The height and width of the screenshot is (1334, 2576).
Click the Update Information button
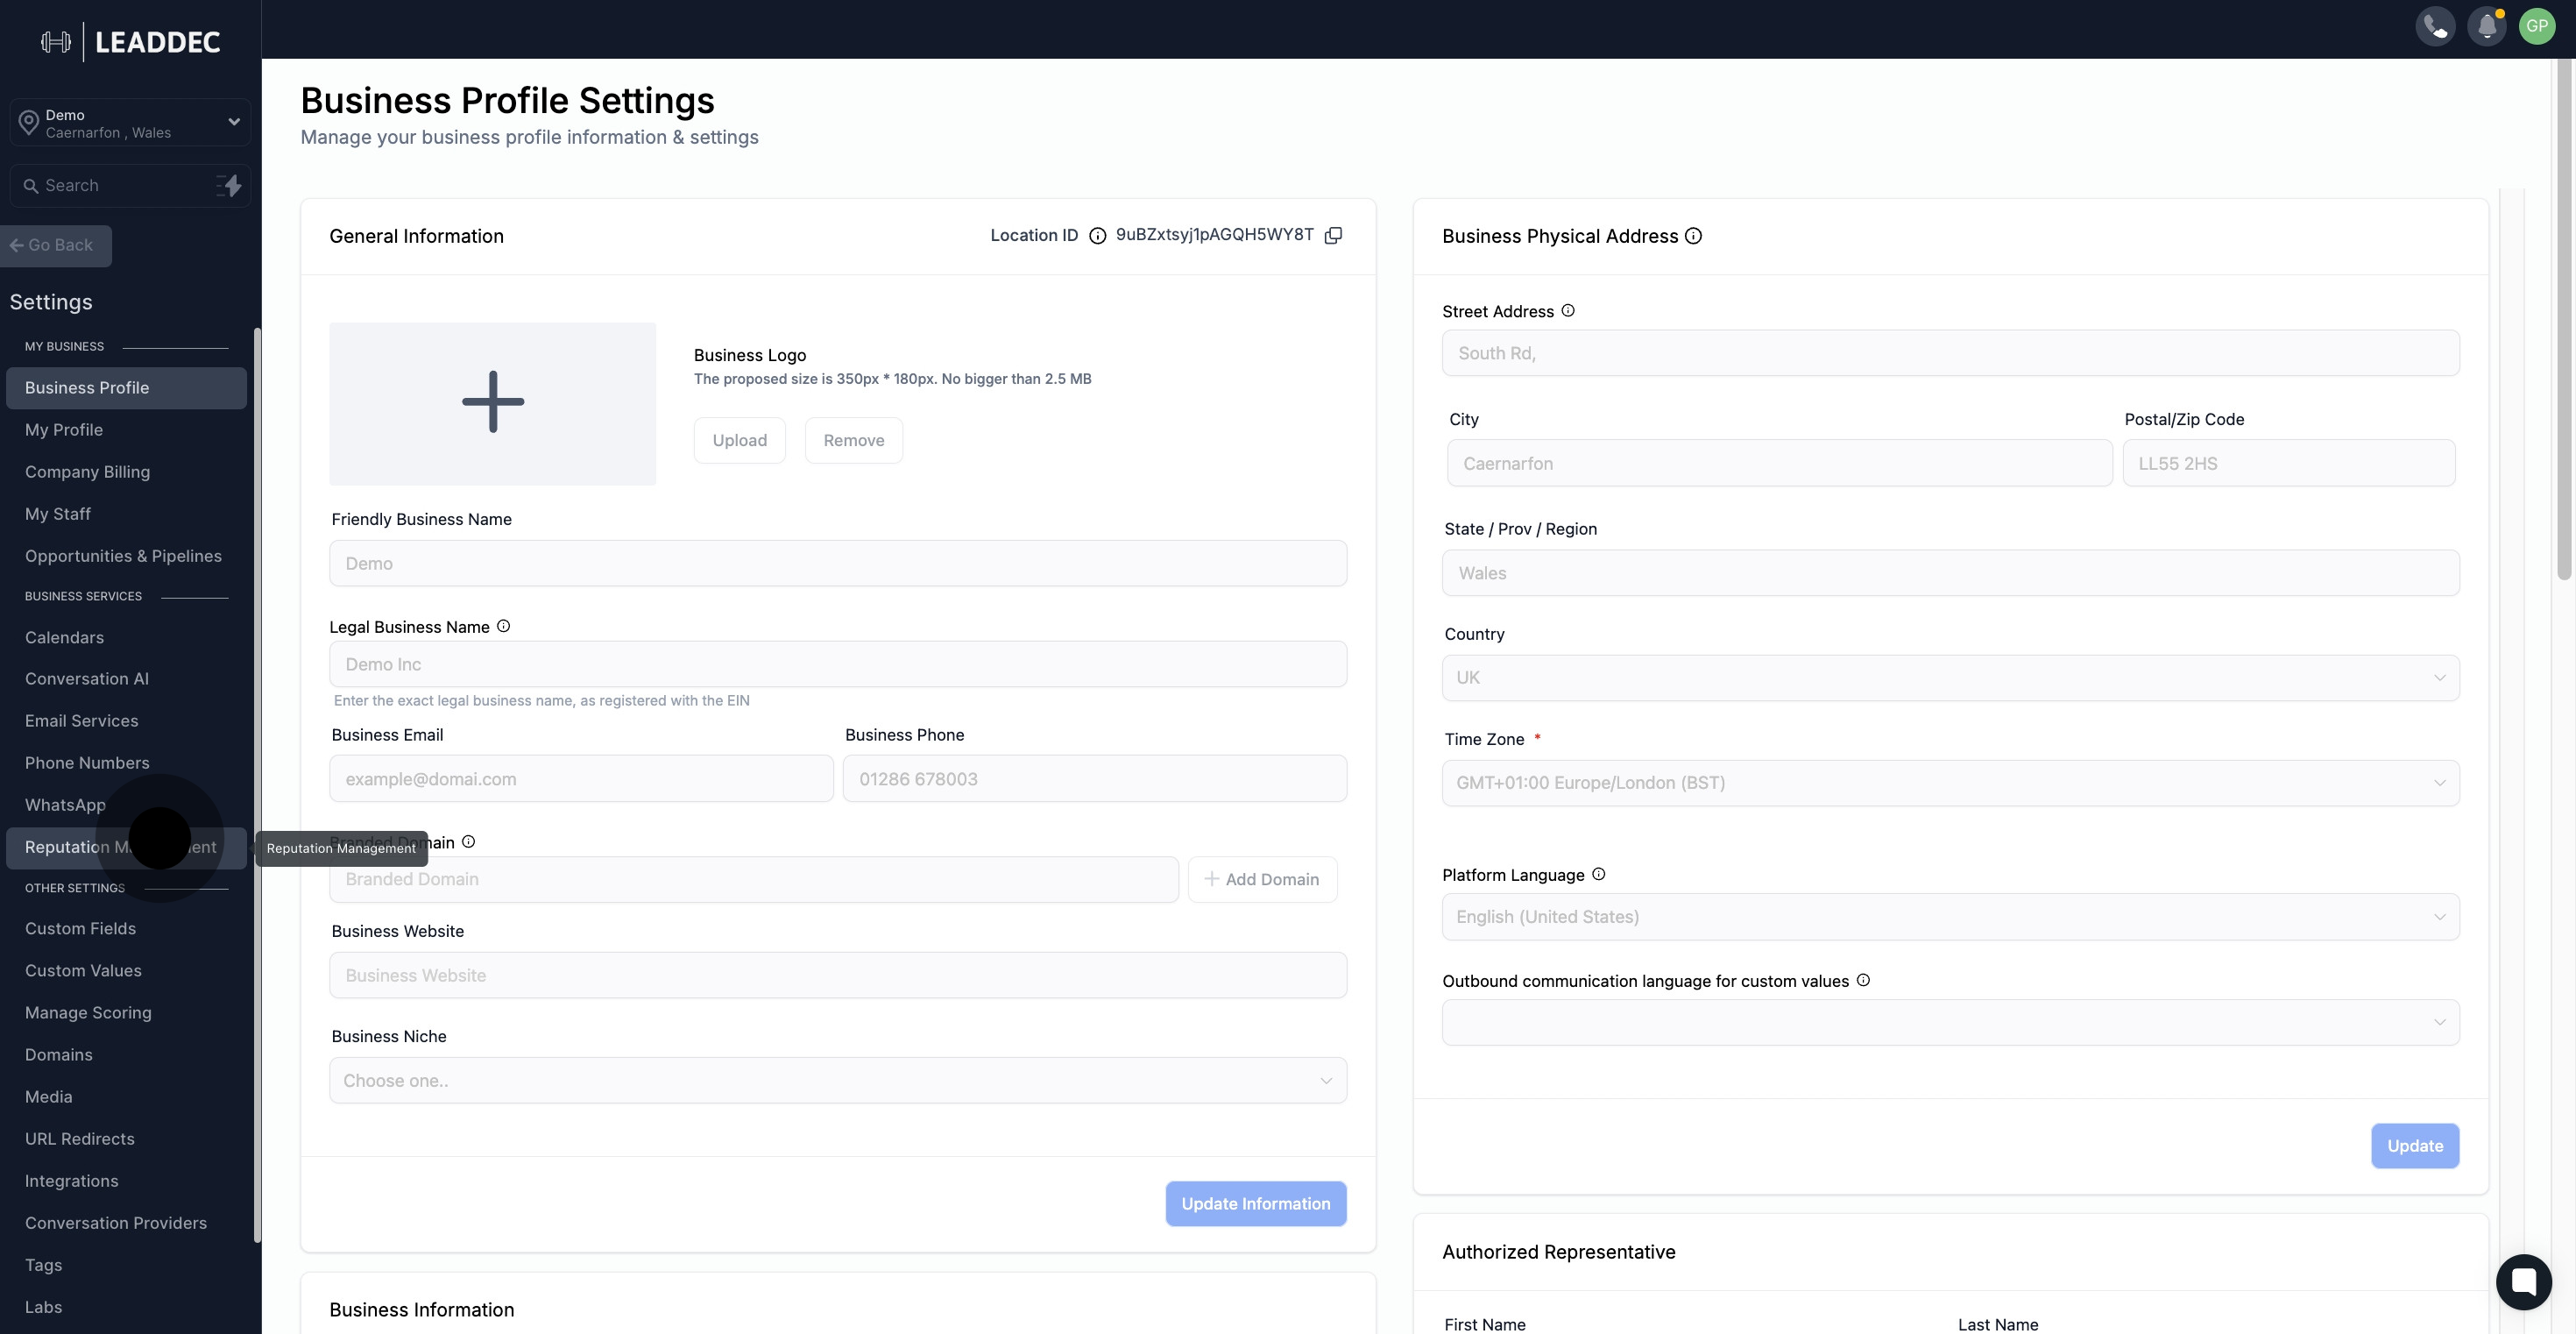point(1256,1204)
